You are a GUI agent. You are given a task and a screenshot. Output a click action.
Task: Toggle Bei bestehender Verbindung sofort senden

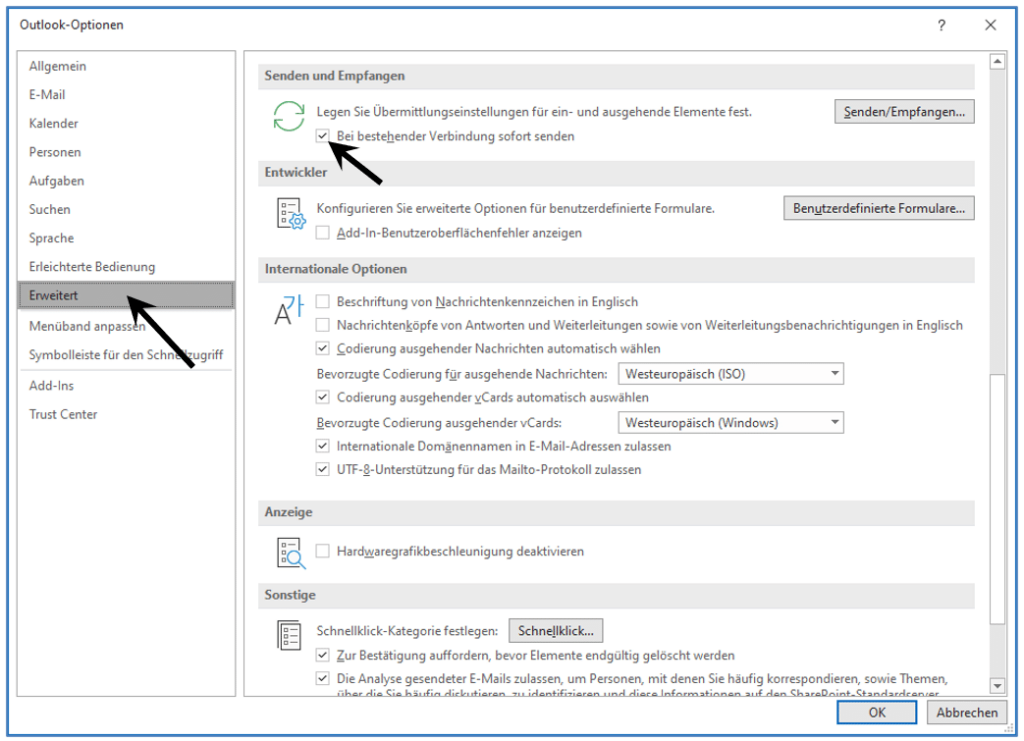pyautogui.click(x=323, y=136)
